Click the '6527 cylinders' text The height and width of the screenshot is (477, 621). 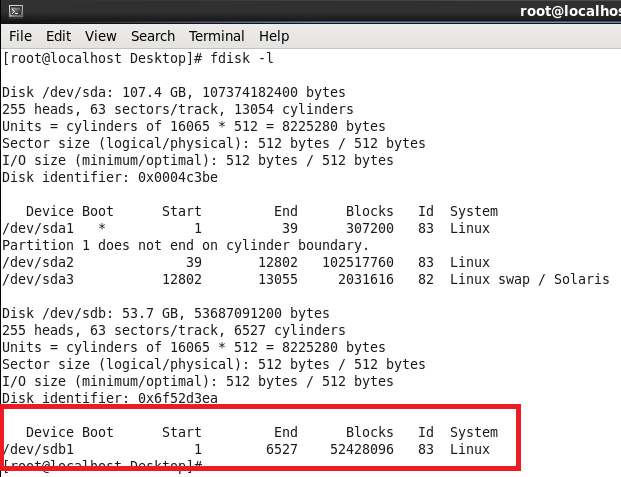tap(290, 330)
